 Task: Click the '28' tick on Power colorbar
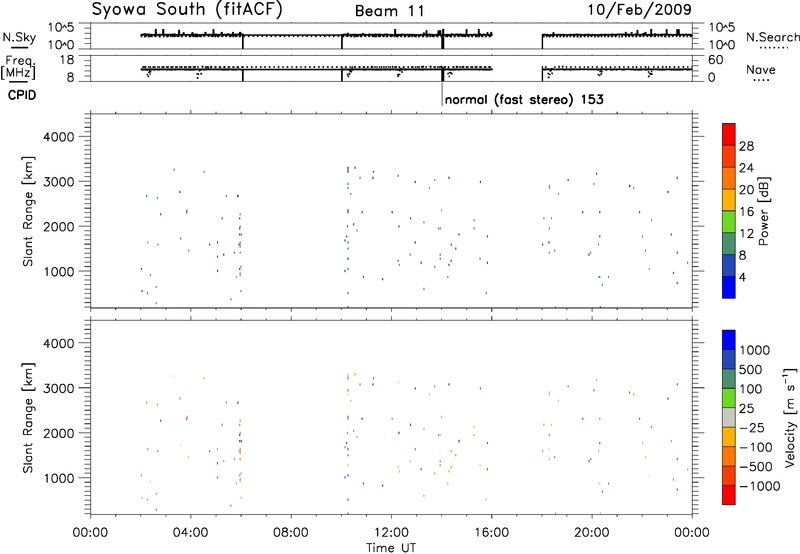click(x=746, y=146)
